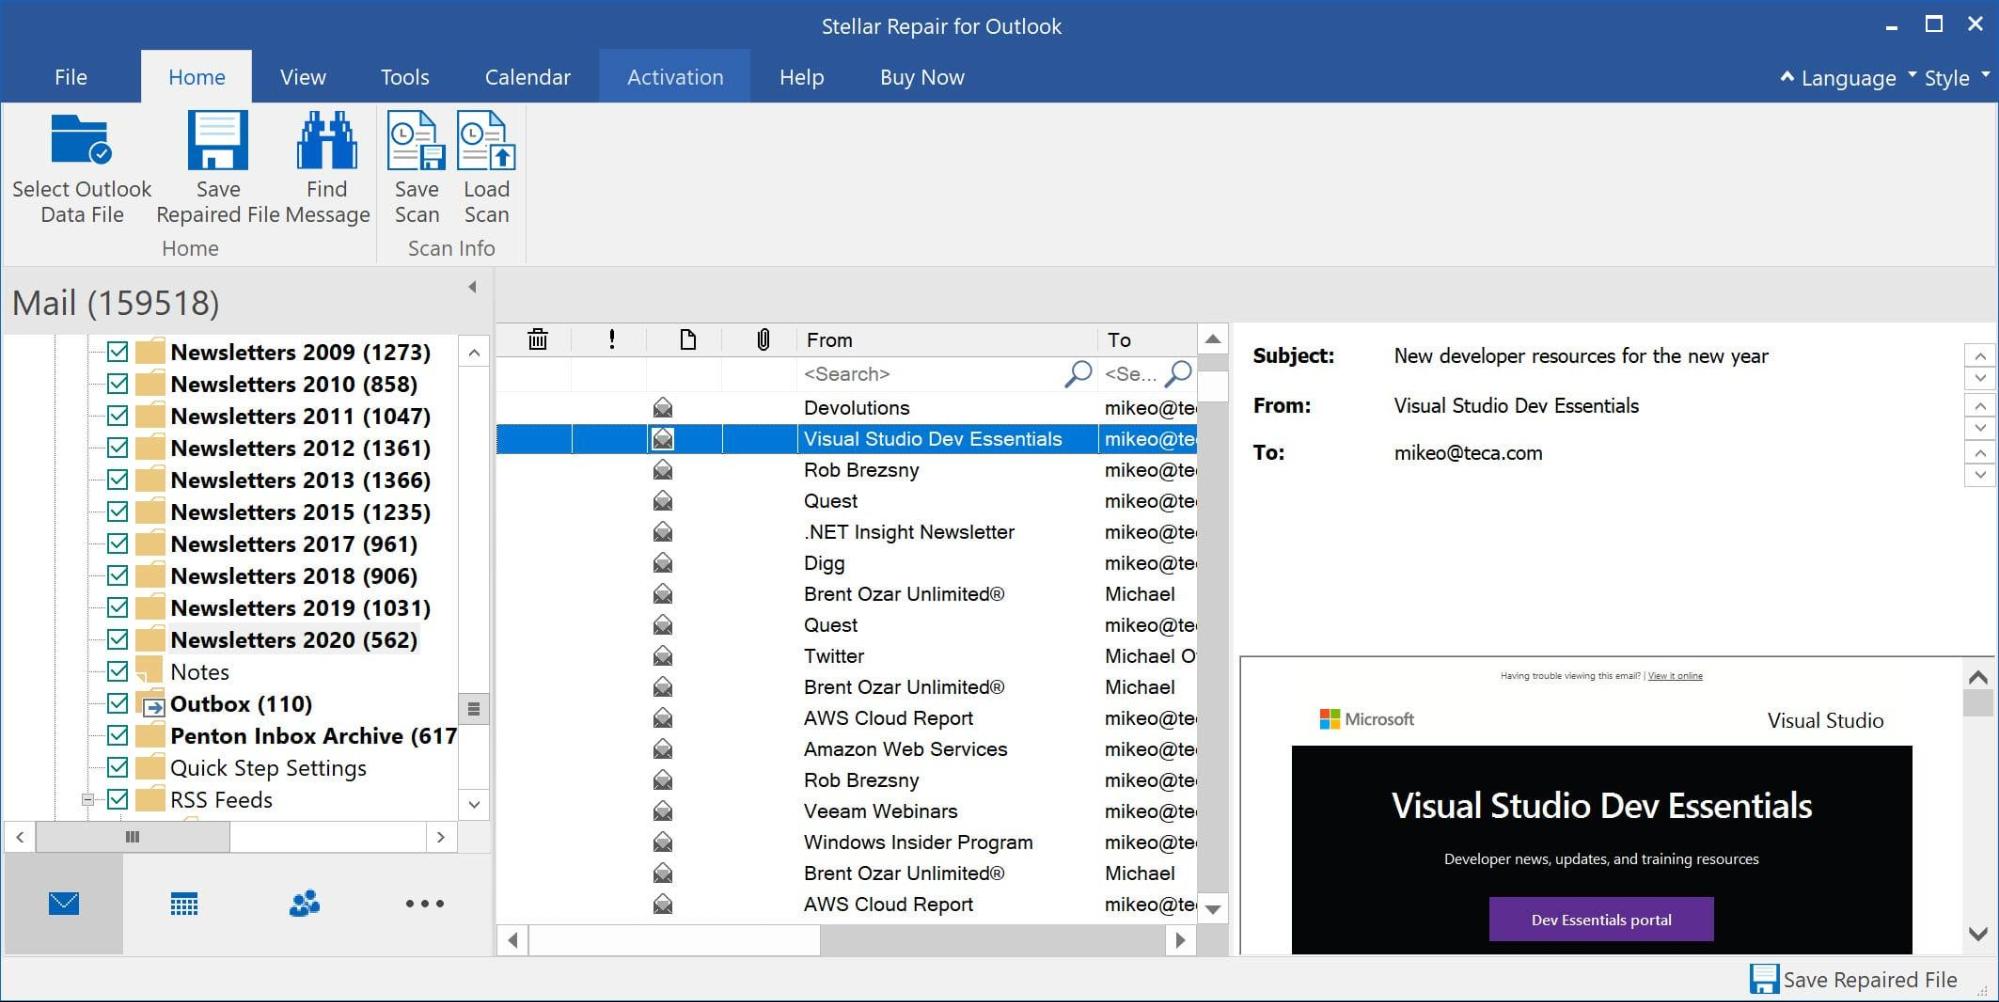
Task: Sort by importance exclamation column
Action: tap(612, 340)
